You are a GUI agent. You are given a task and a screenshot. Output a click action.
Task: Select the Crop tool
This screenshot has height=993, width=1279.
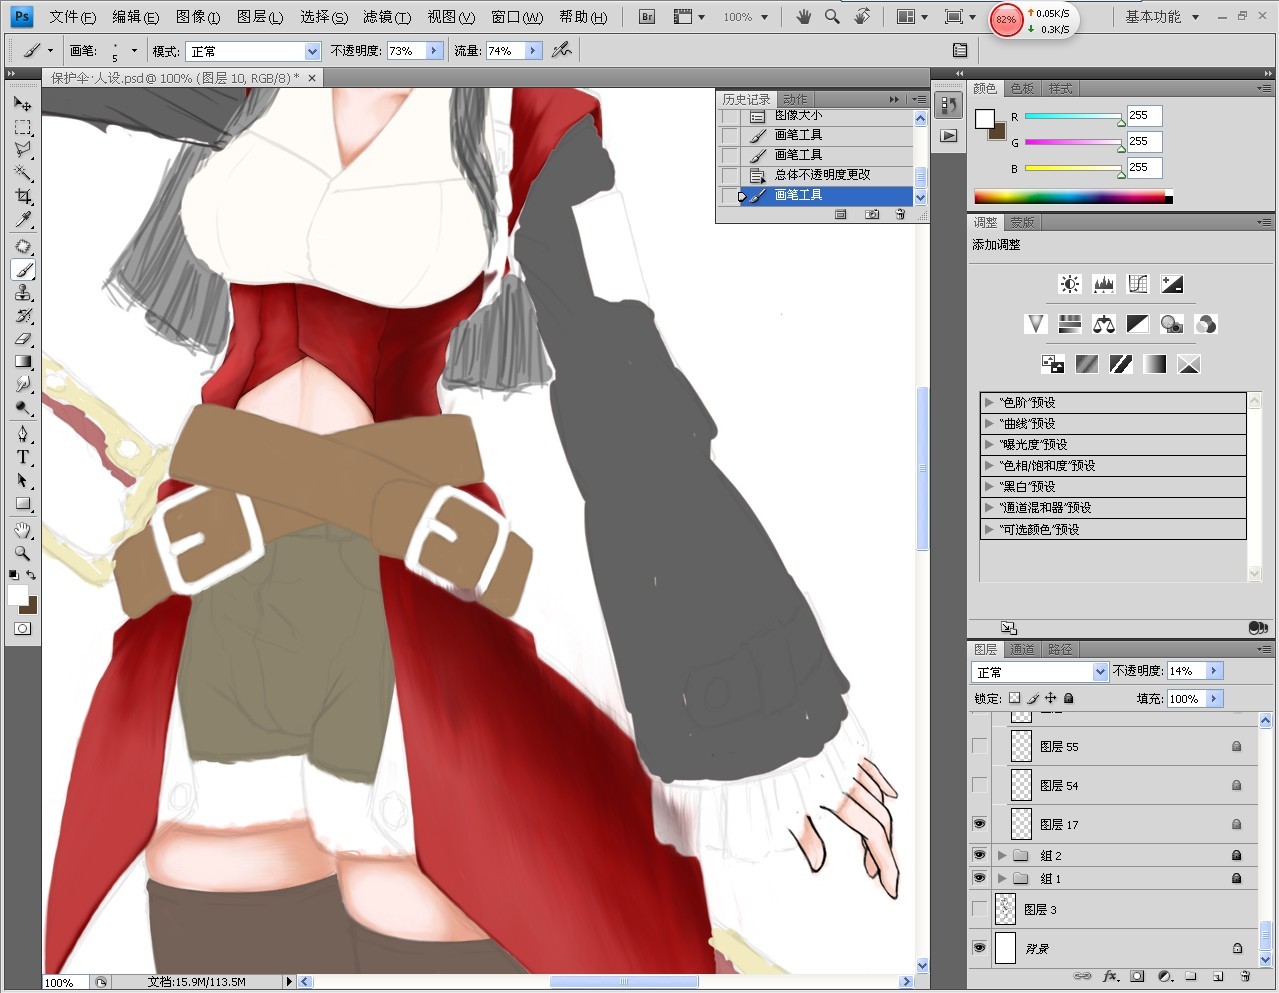[x=22, y=196]
